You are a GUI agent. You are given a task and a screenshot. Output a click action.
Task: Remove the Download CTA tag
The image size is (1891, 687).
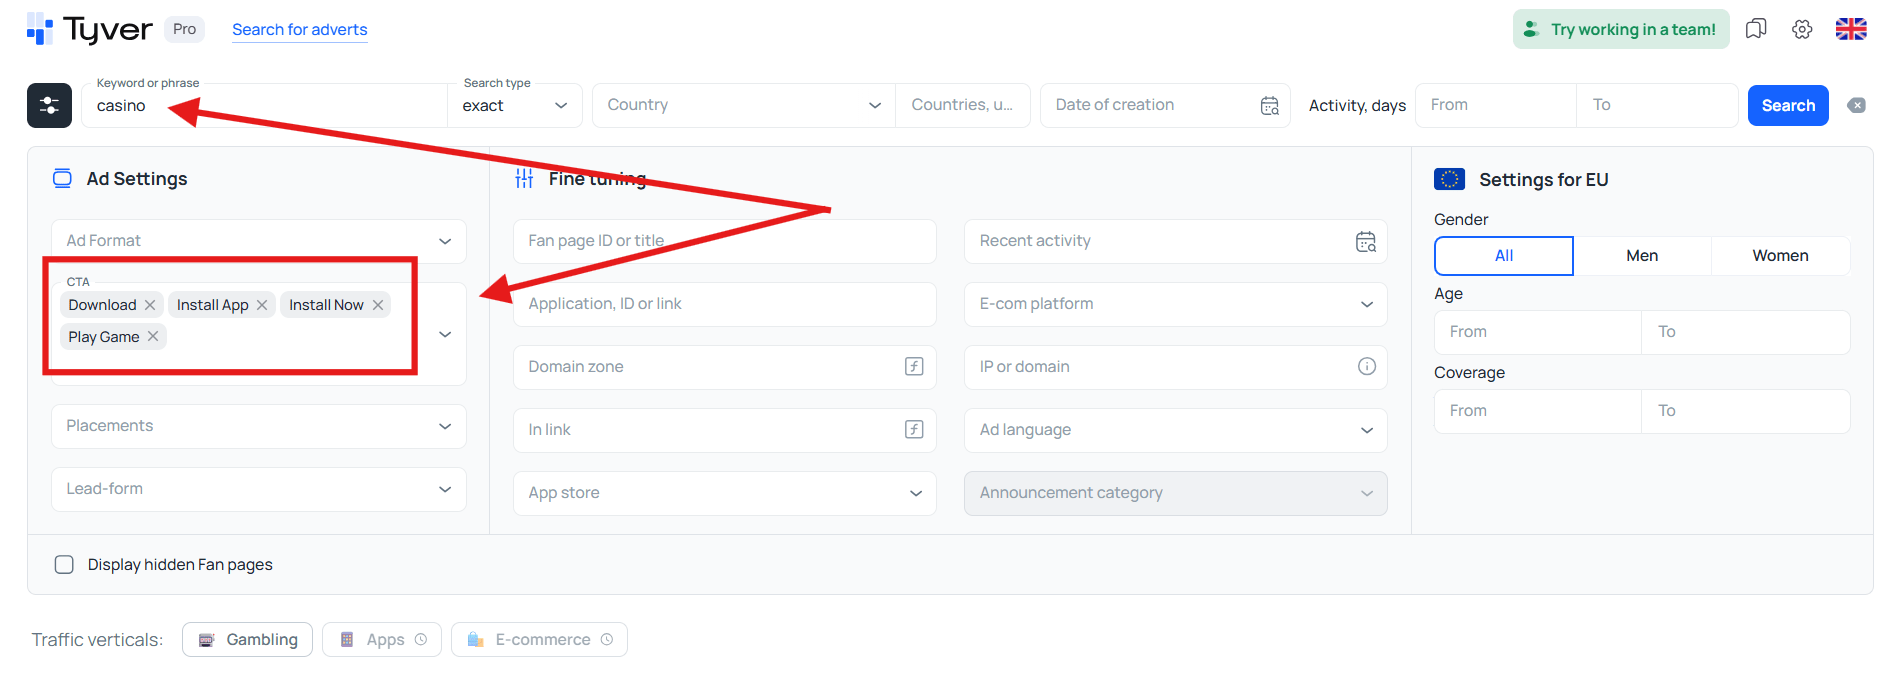(x=150, y=304)
